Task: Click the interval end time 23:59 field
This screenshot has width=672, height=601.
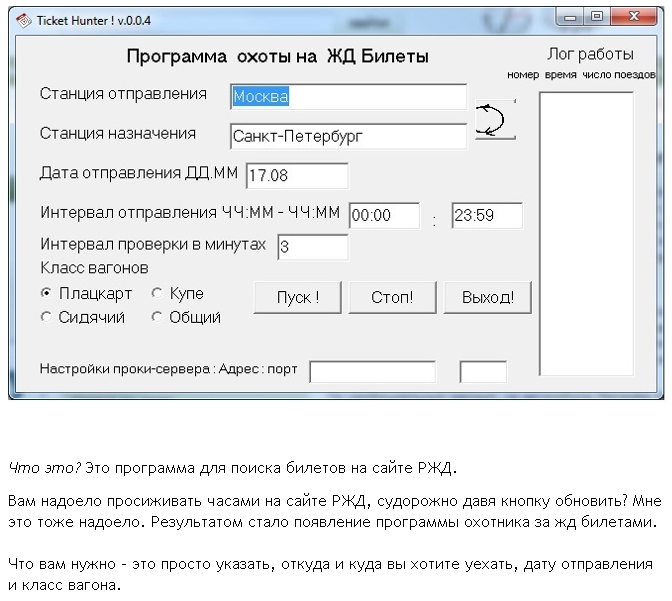Action: (x=487, y=215)
